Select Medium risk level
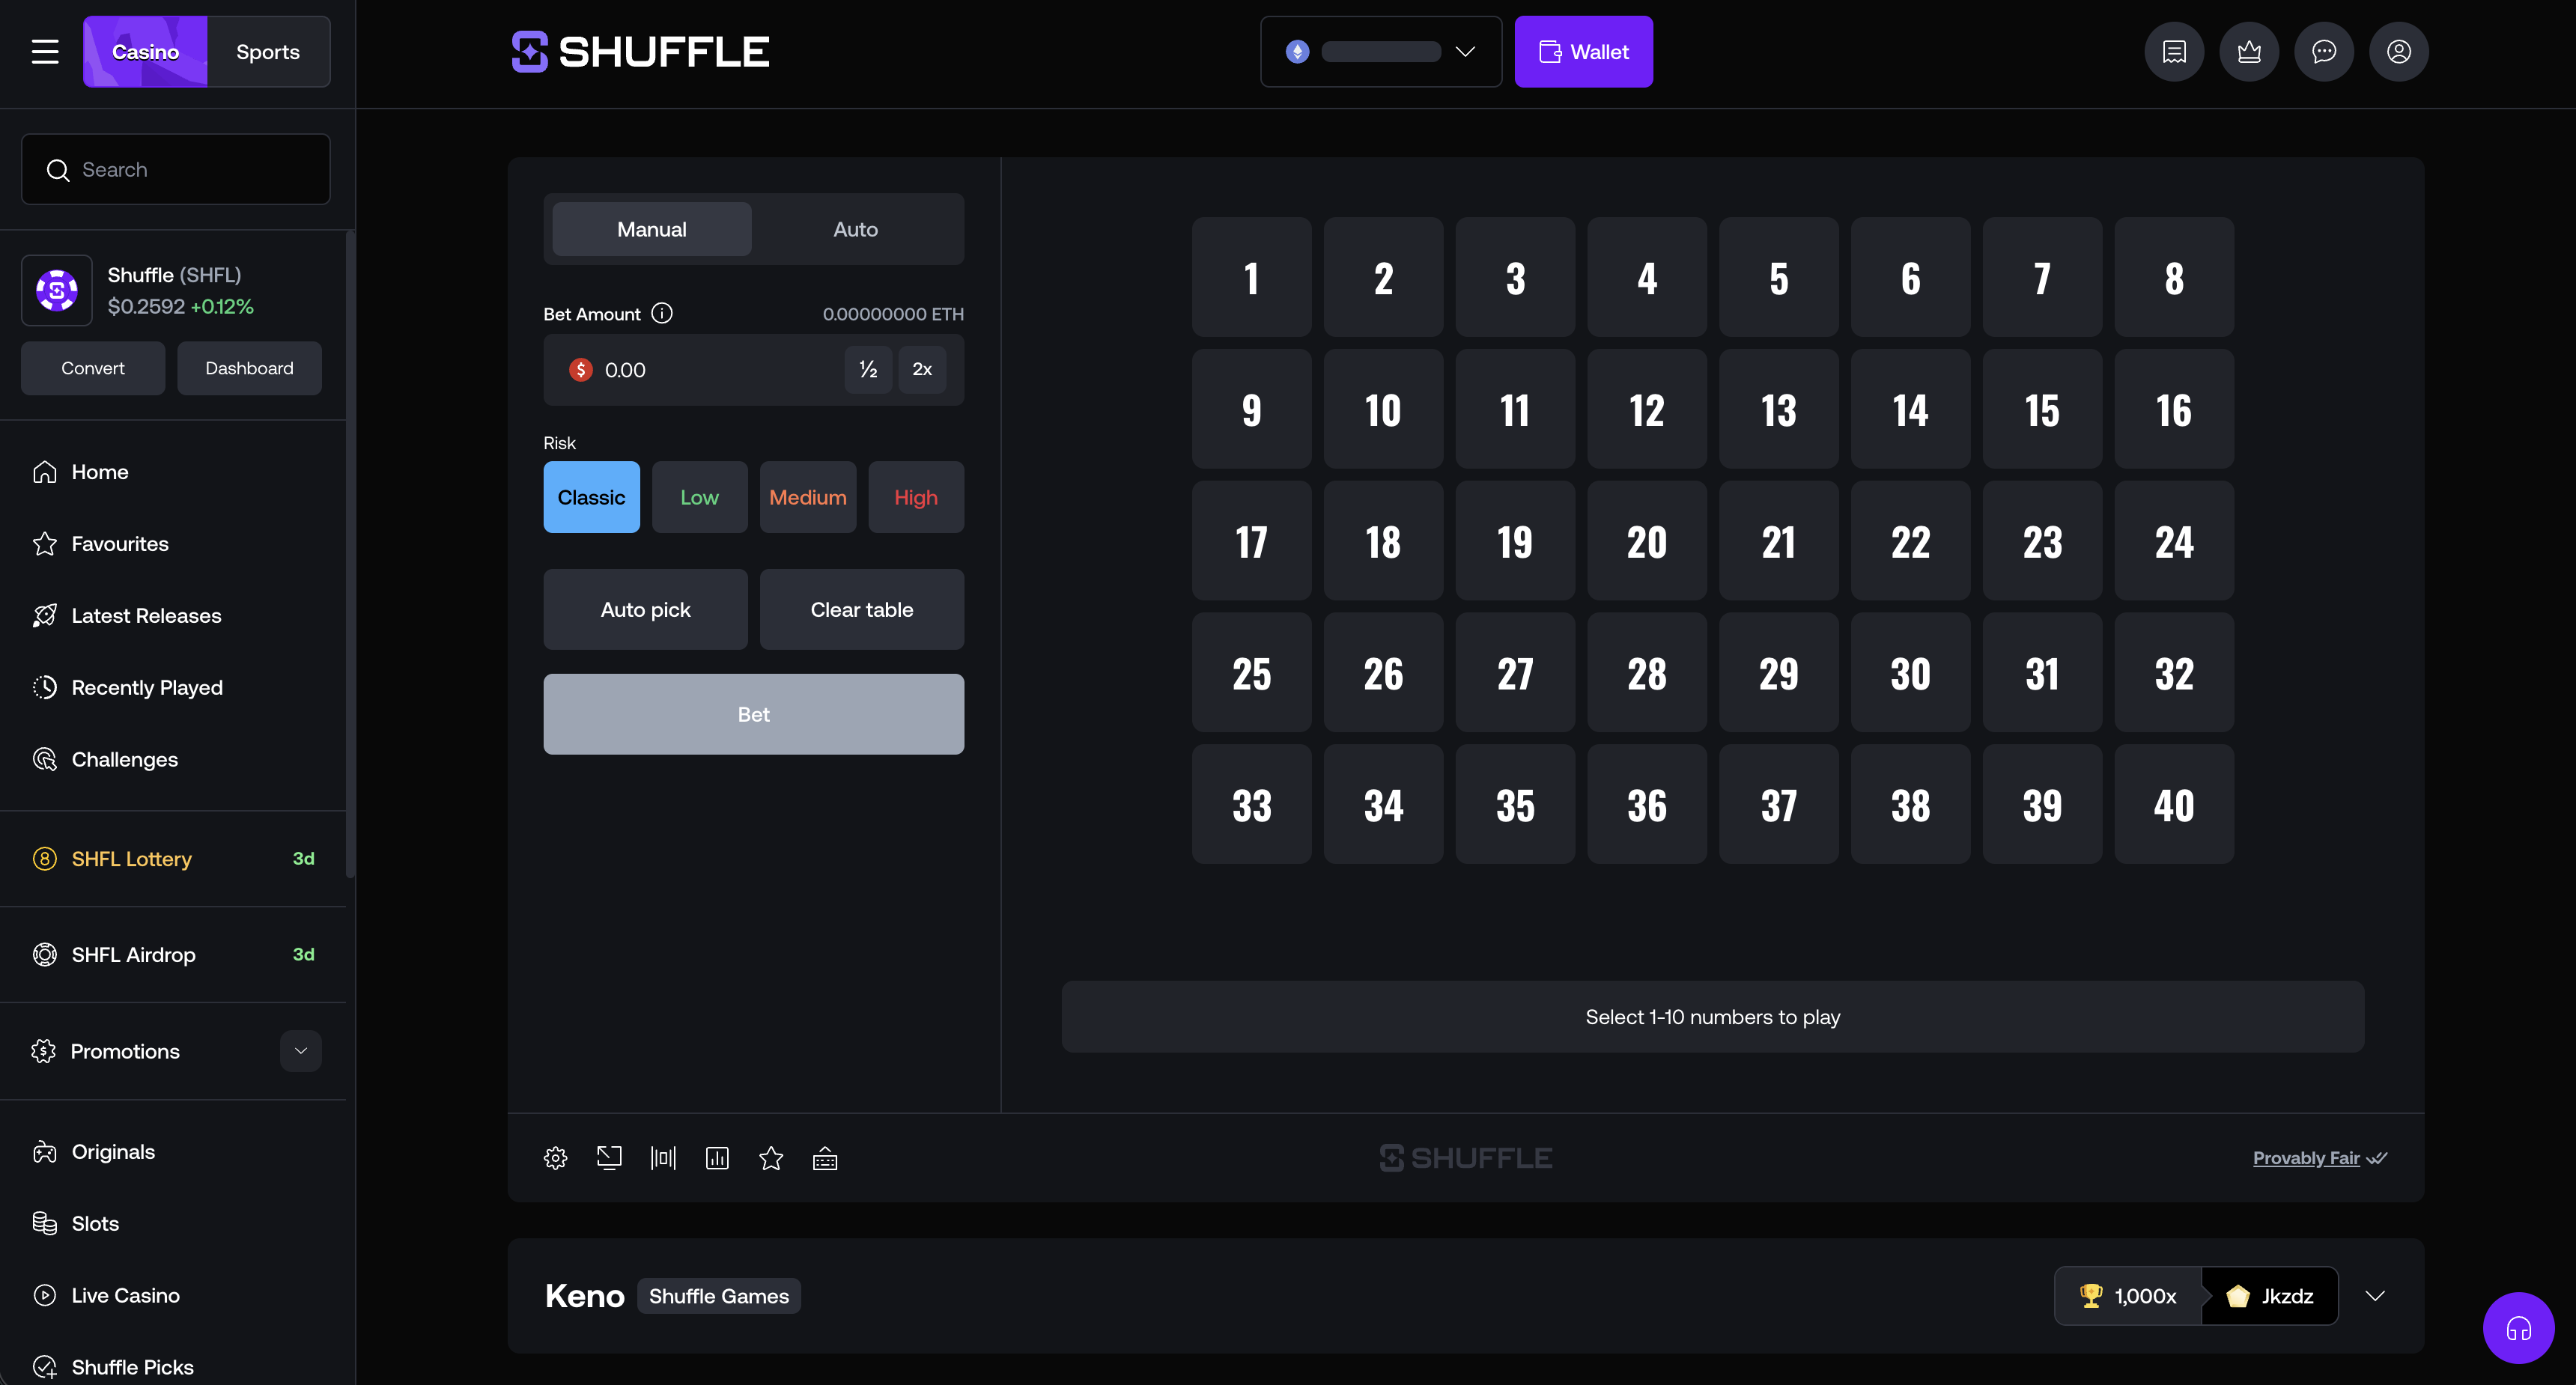The height and width of the screenshot is (1385, 2576). click(x=808, y=497)
